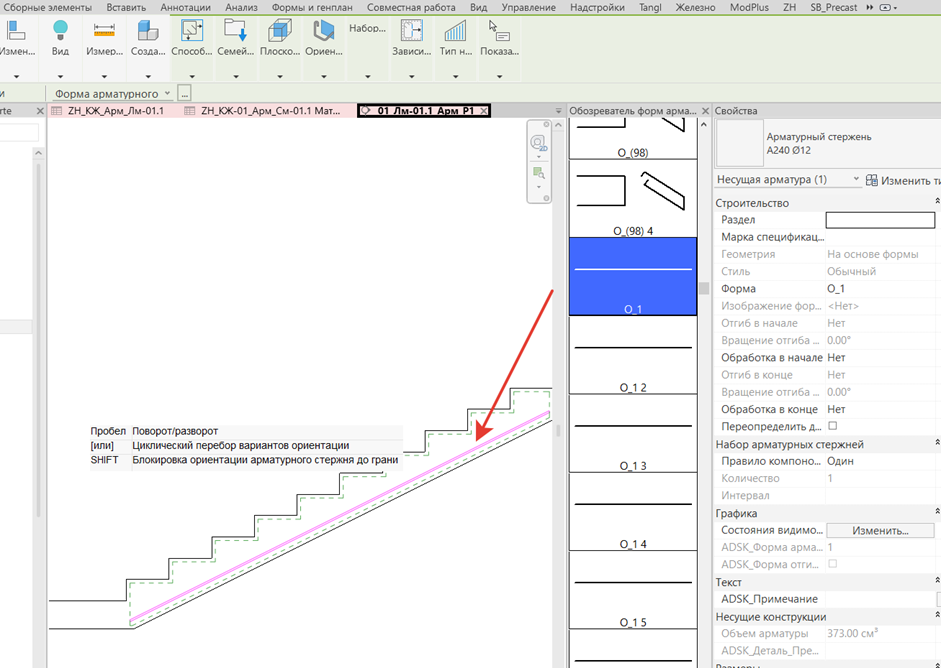
Task: Open the Управление ribbon tab
Action: (529, 8)
